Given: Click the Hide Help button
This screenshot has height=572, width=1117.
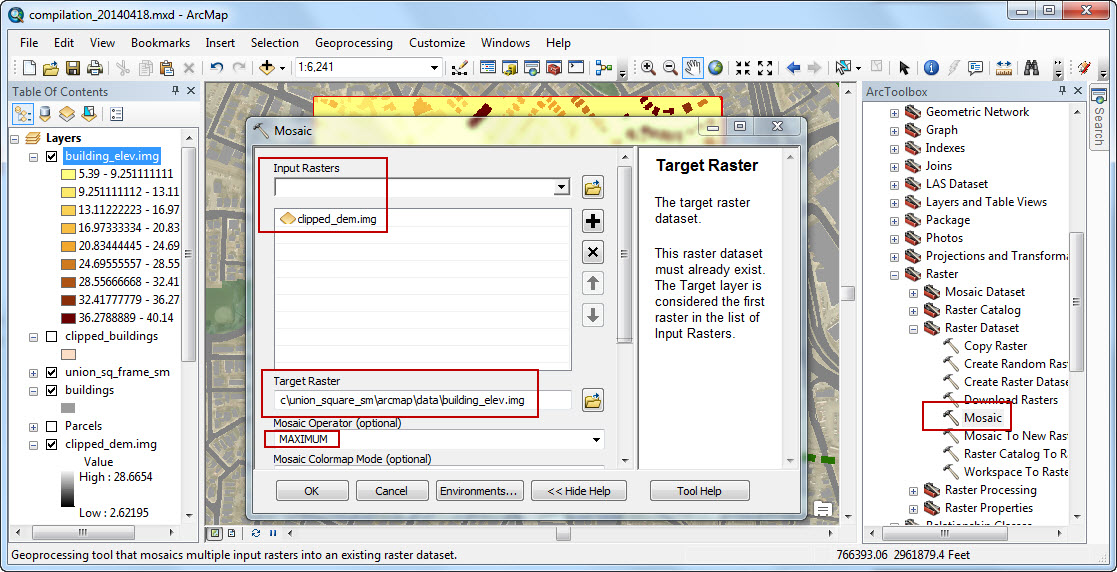Looking at the screenshot, I should (x=580, y=491).
